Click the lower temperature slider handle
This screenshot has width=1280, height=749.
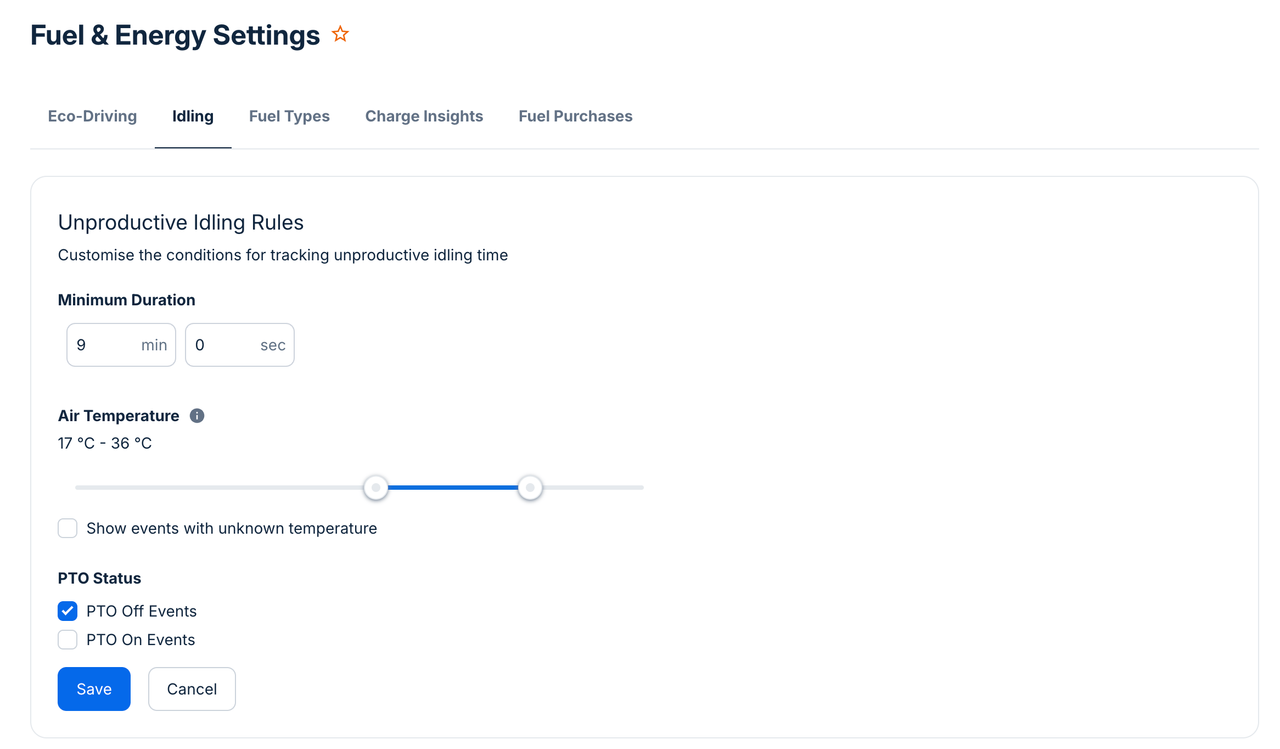point(376,487)
